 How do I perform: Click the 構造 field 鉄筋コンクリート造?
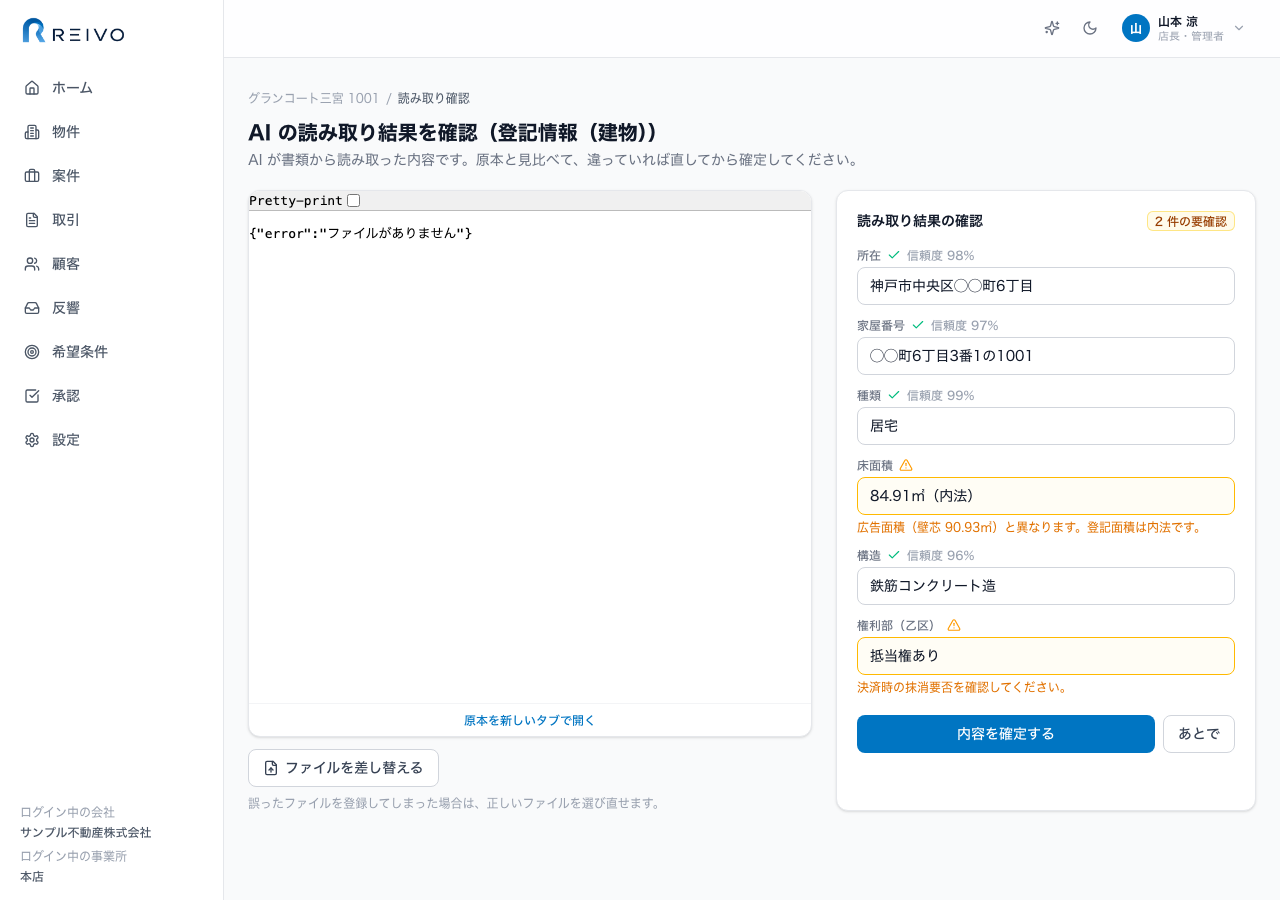pos(1046,586)
